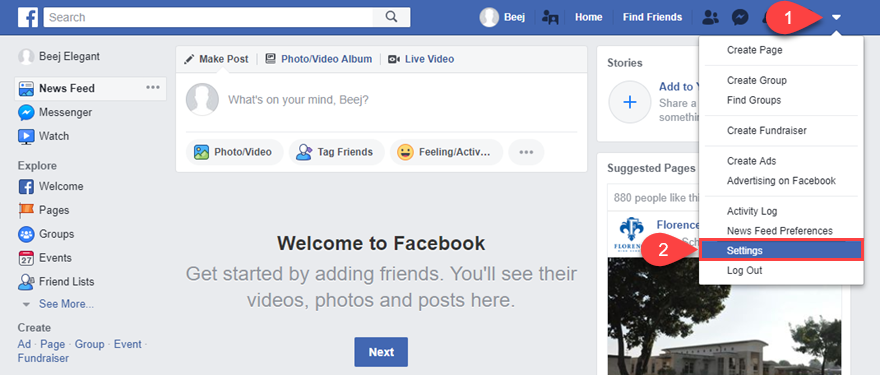Click the Events calendar icon
This screenshot has width=880, height=375.
pyautogui.click(x=26, y=258)
